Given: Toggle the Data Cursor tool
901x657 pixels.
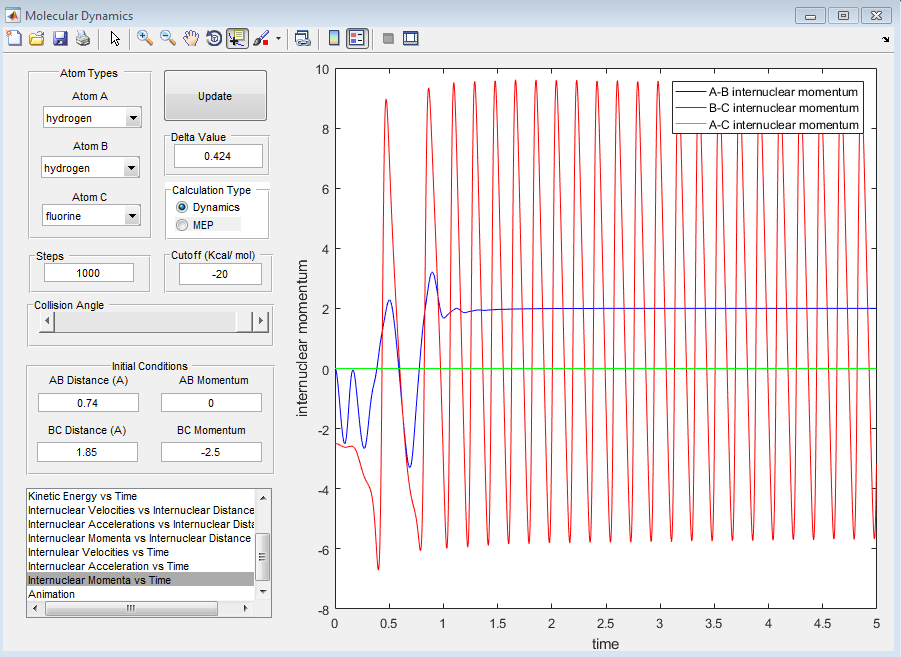Looking at the screenshot, I should click(x=237, y=39).
